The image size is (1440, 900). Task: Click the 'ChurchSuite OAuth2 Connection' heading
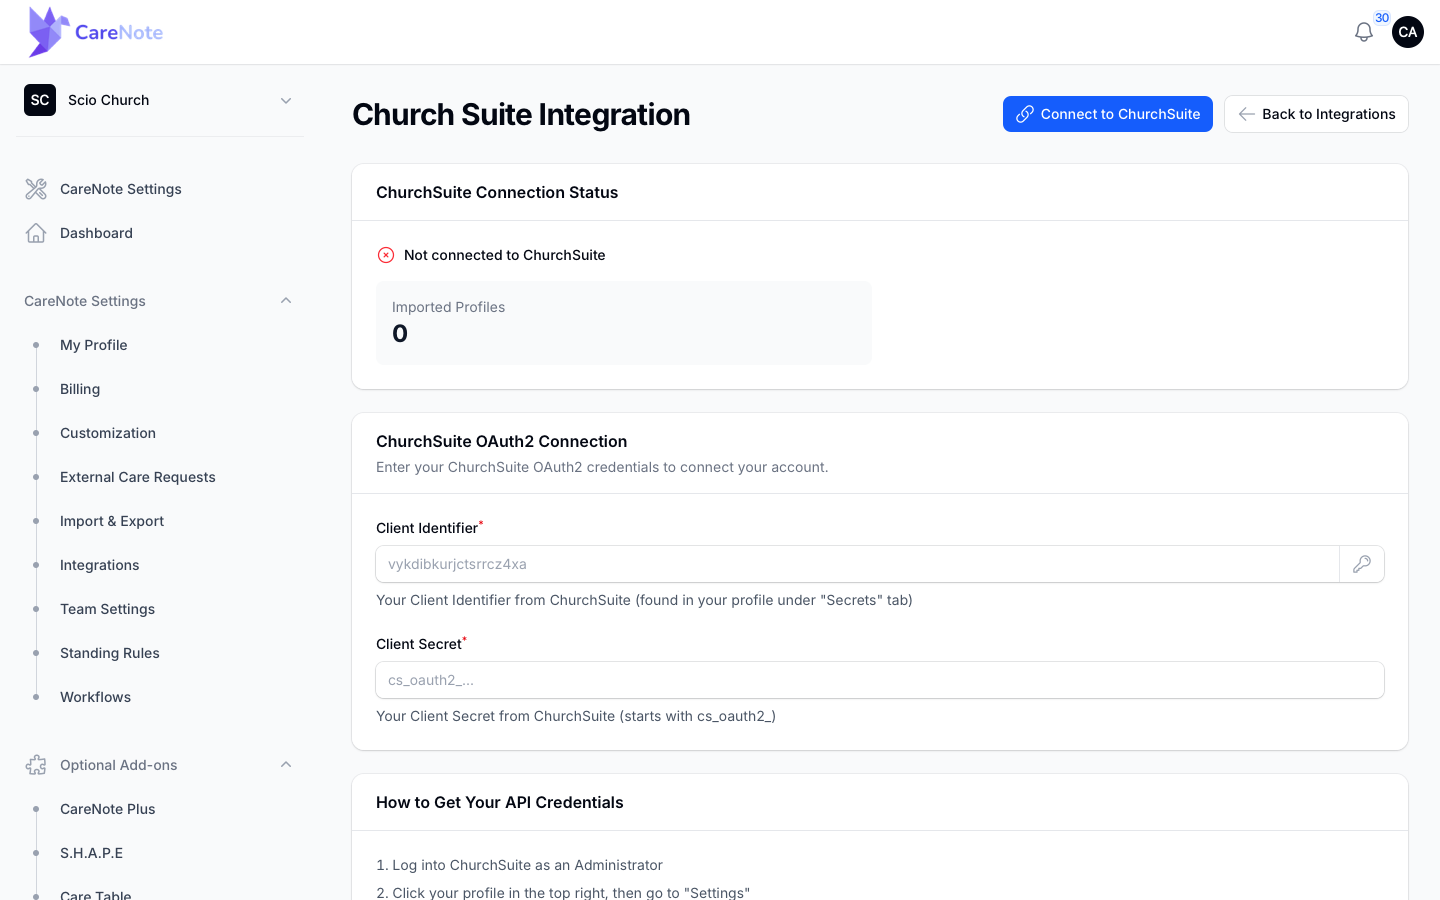502,441
